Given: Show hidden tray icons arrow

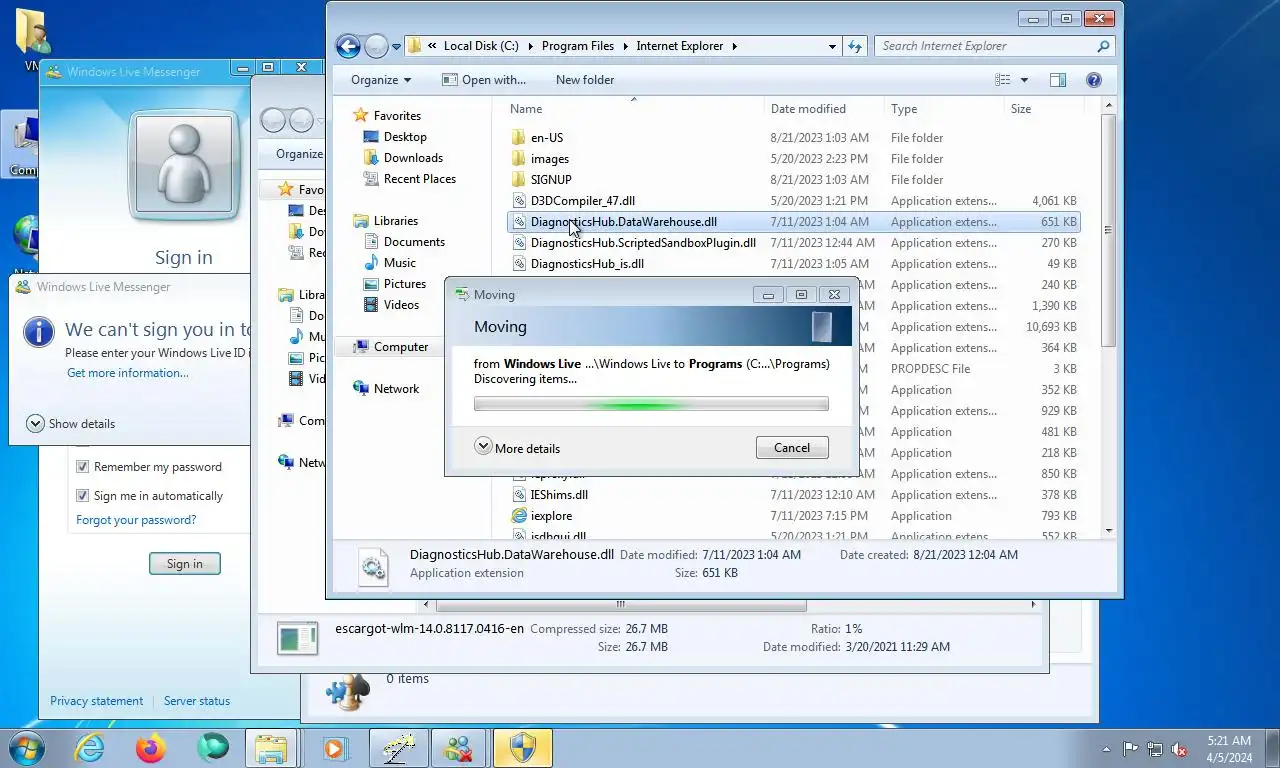Looking at the screenshot, I should click(1106, 749).
